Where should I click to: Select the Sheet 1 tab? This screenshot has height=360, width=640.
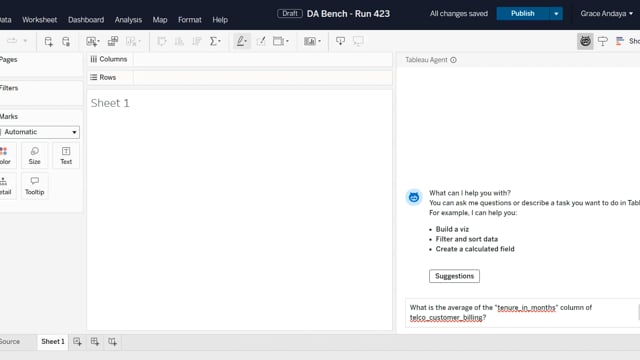(x=53, y=342)
